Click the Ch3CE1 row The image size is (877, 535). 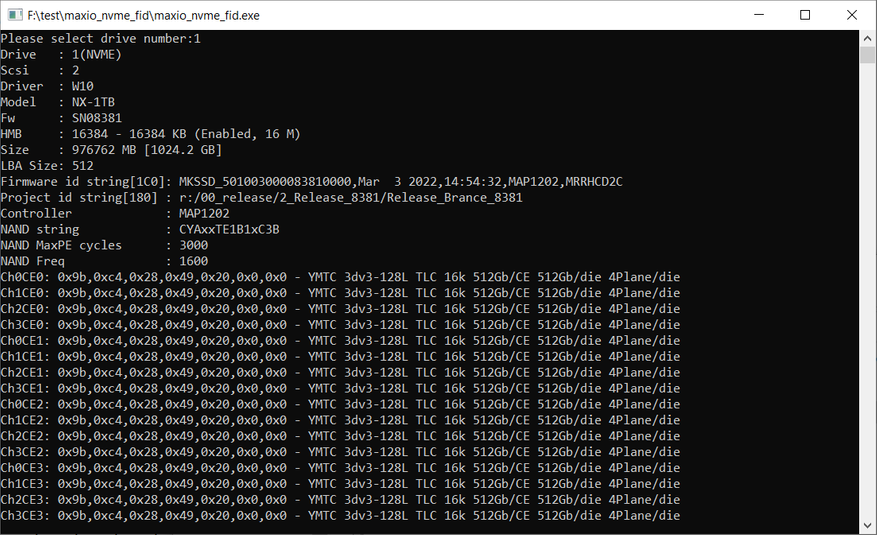tap(341, 389)
